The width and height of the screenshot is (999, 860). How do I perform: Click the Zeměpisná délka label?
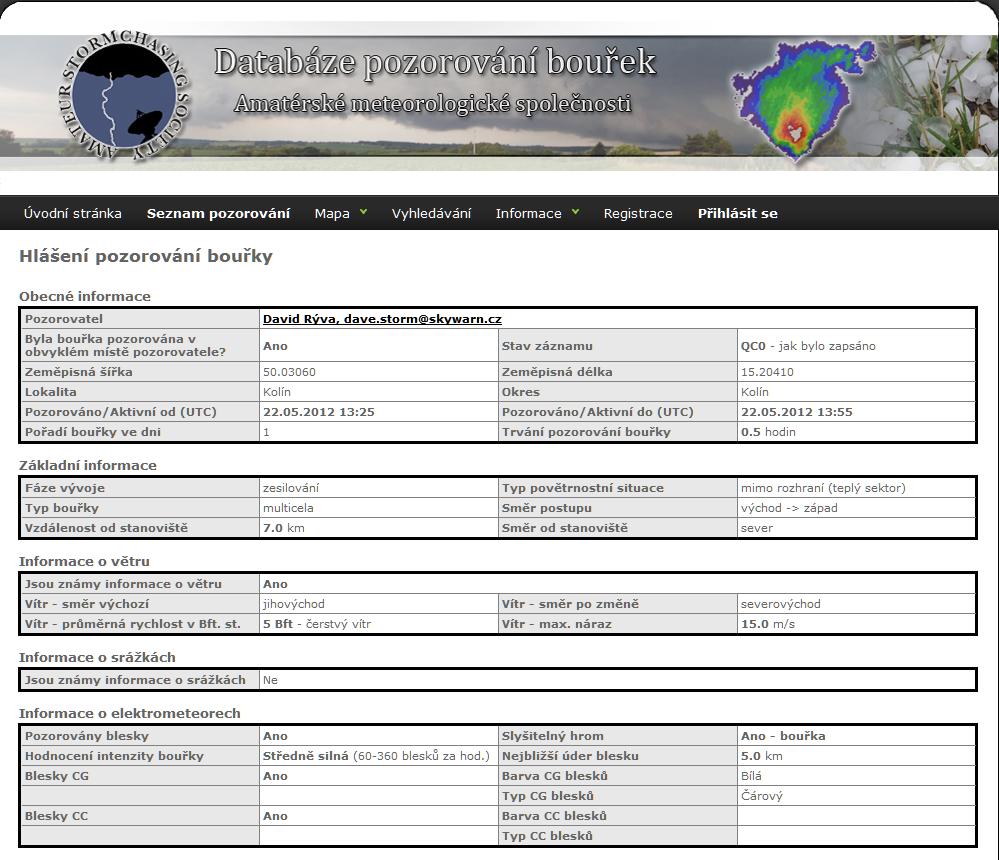point(557,372)
